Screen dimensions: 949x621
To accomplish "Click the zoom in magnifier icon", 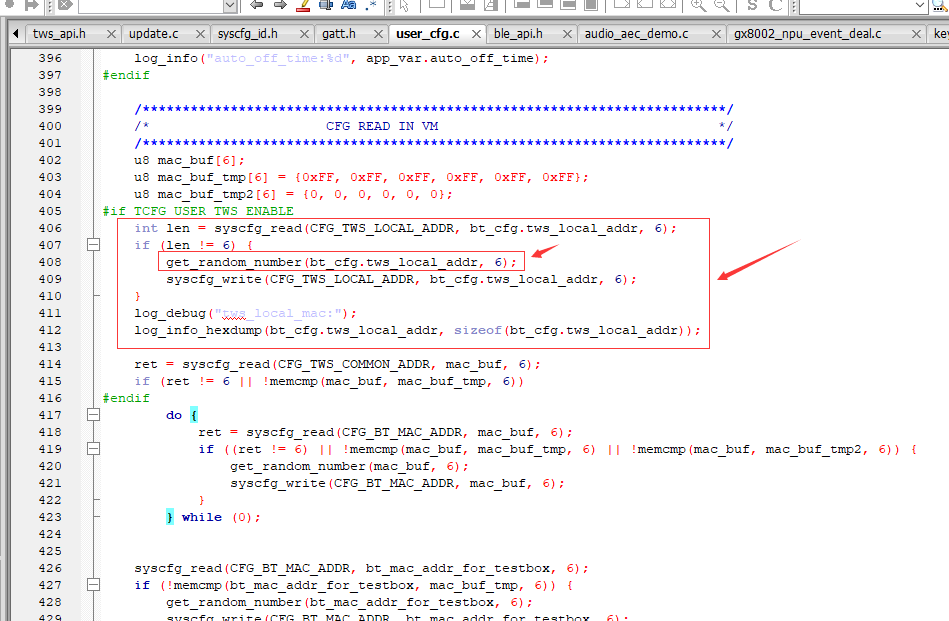I will 698,5.
